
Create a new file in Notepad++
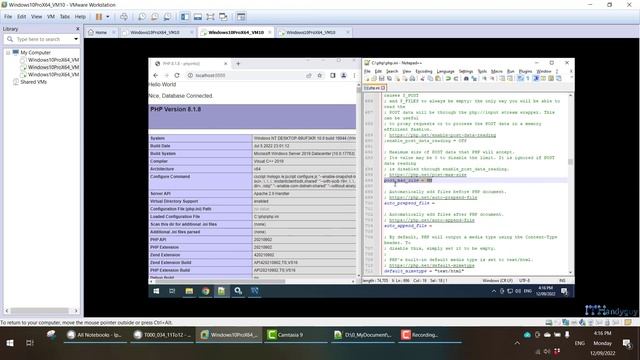tap(367, 78)
